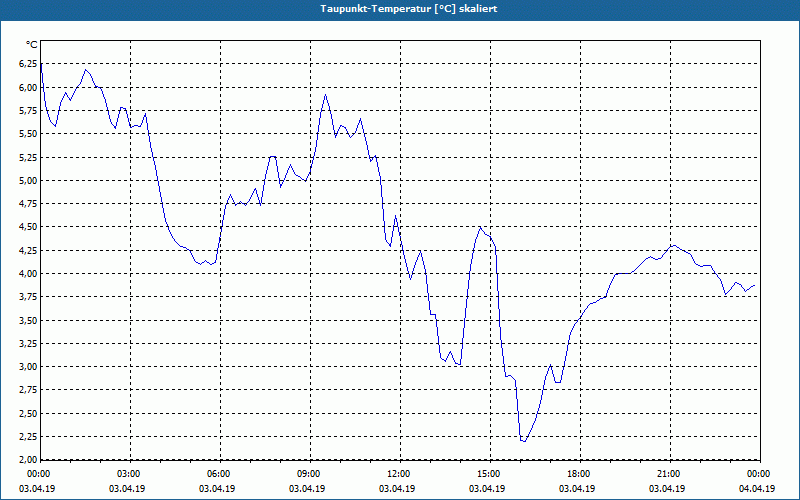Select the '6,00' y-axis label

point(28,87)
